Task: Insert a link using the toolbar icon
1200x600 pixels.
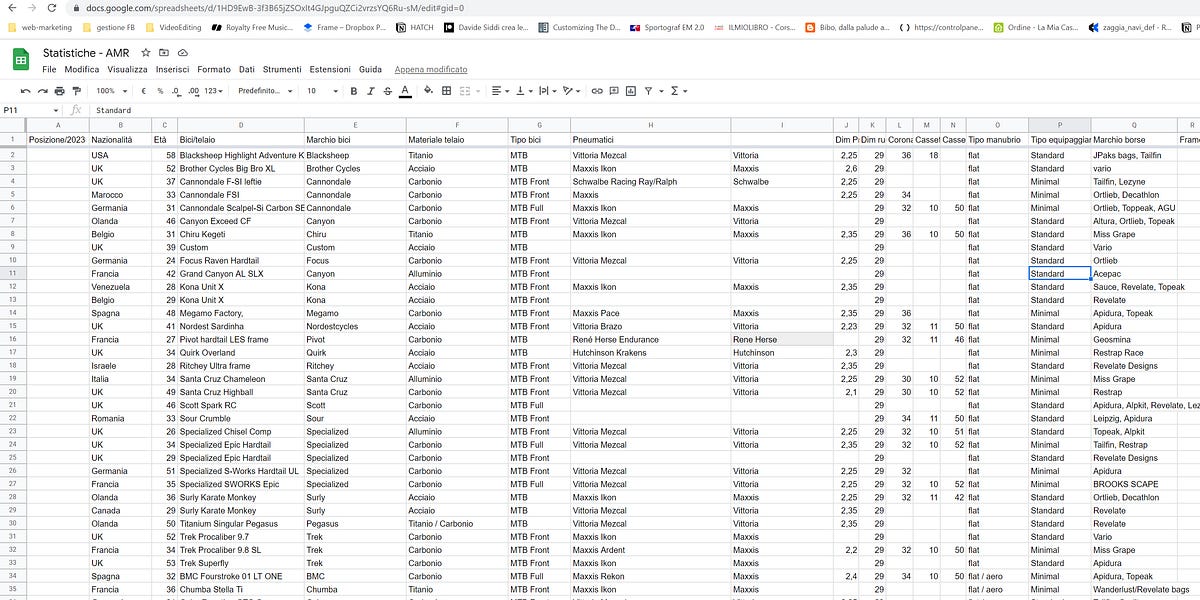Action: pos(595,91)
